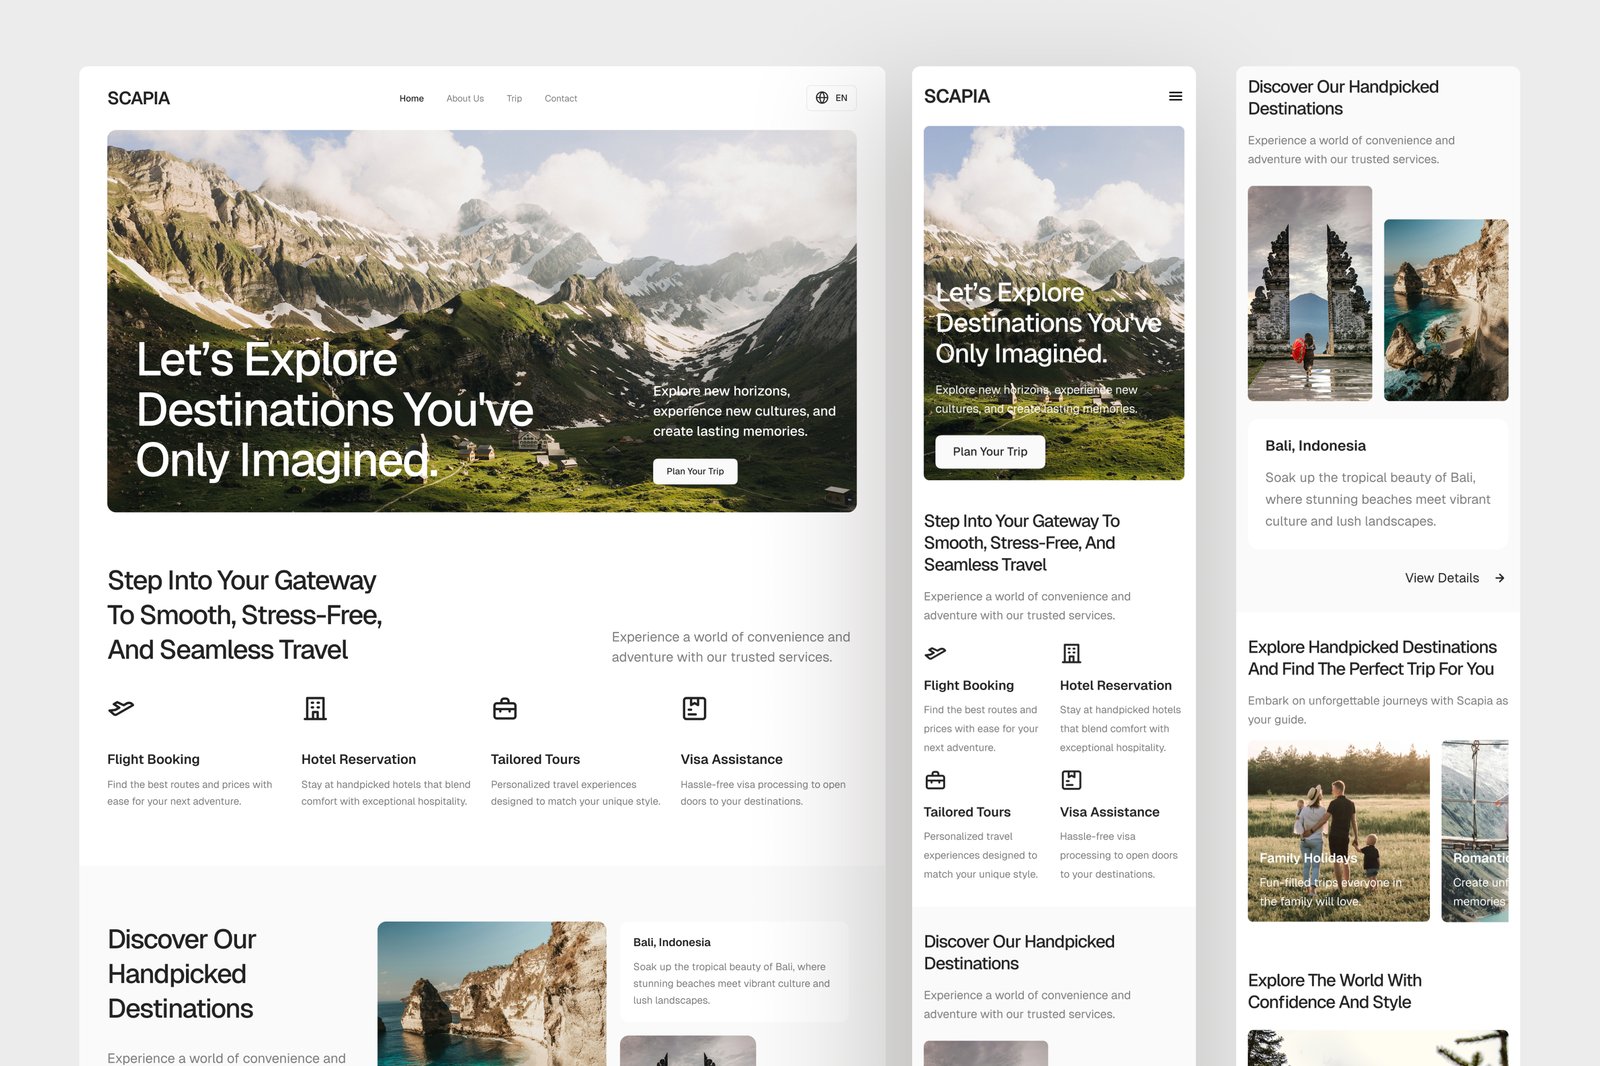Go to About Us nav item
Screen dimensions: 1600x1066
coord(465,99)
